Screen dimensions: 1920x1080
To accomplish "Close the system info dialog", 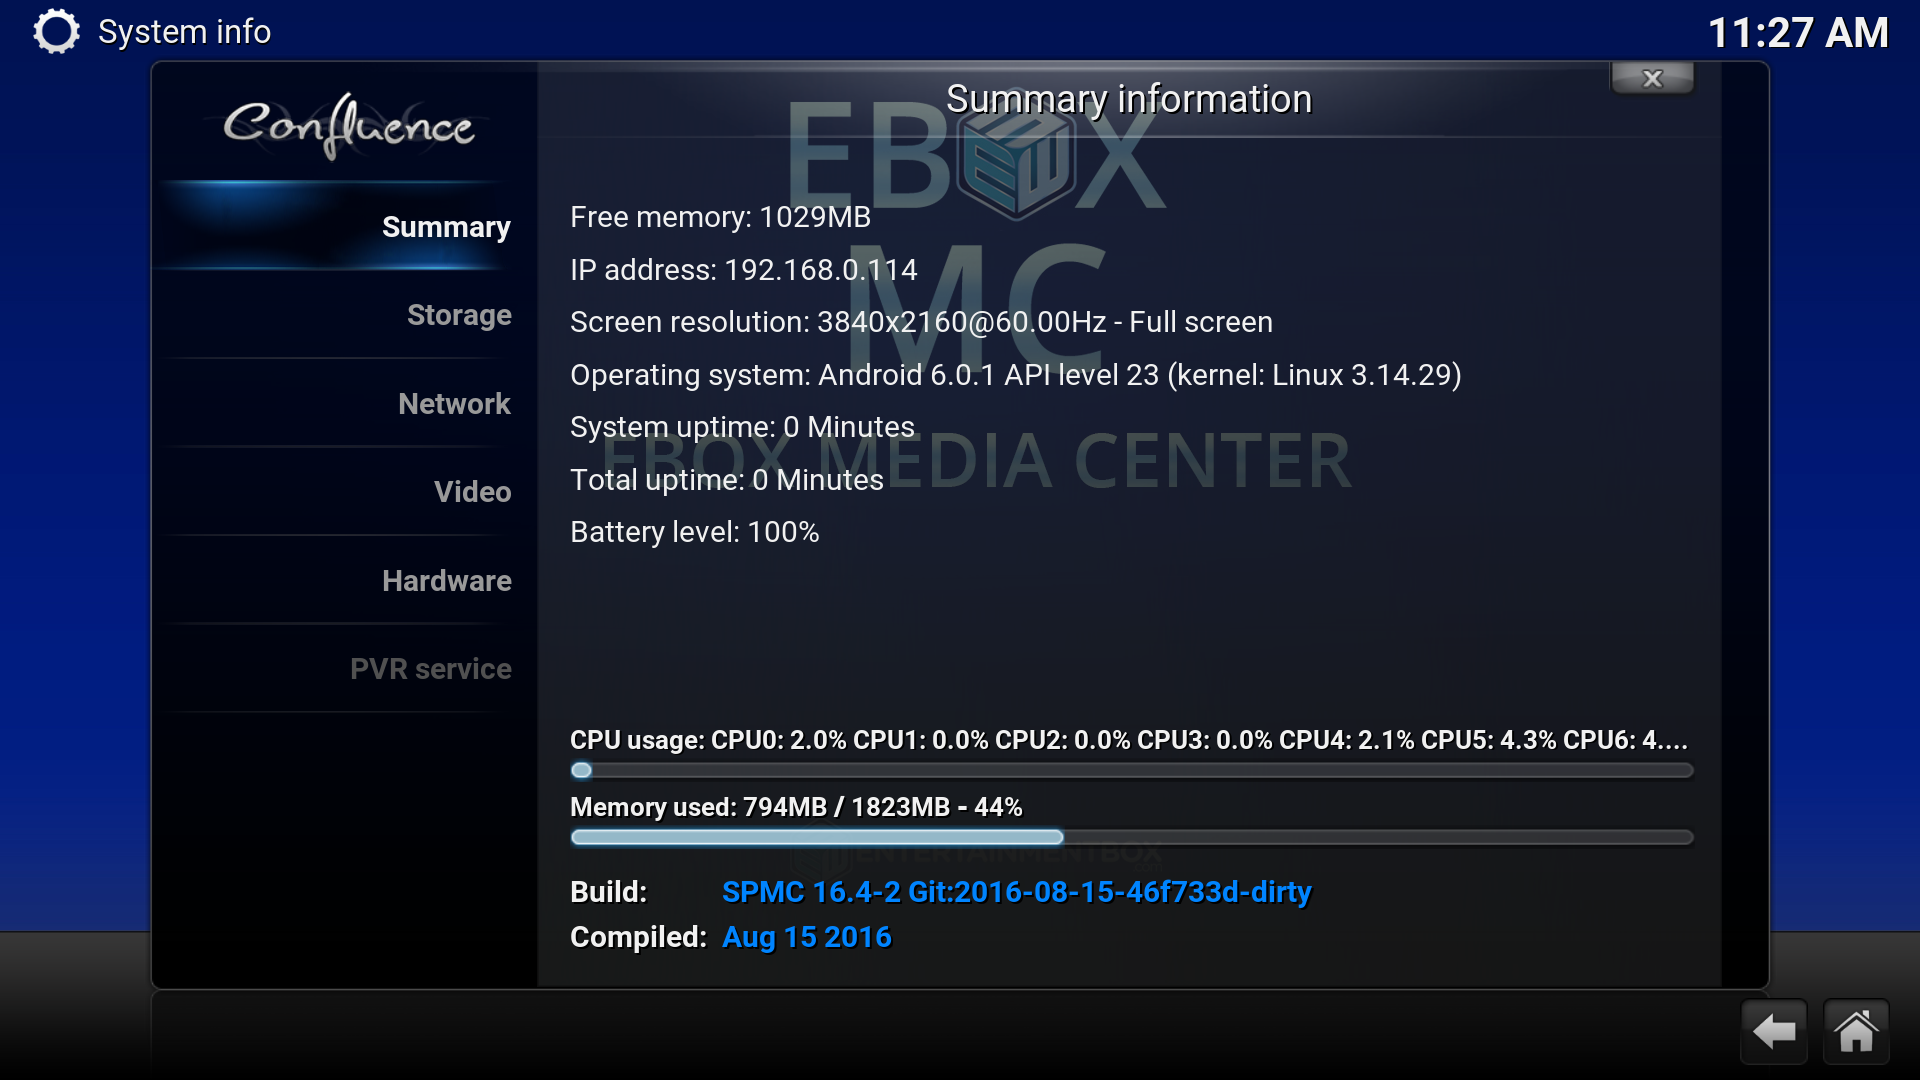I will coord(1652,78).
